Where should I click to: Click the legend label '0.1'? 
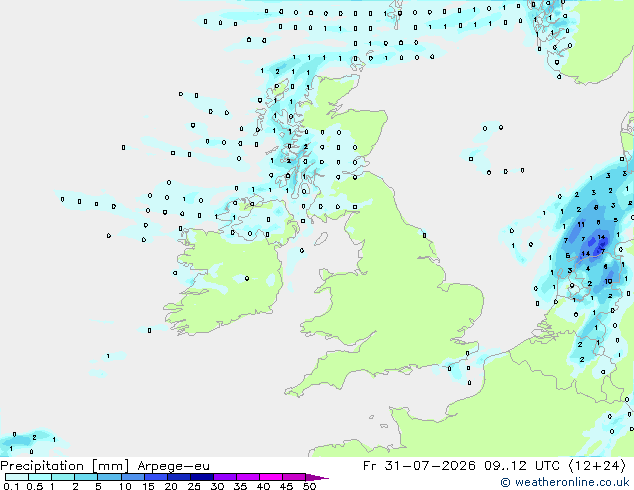11,486
